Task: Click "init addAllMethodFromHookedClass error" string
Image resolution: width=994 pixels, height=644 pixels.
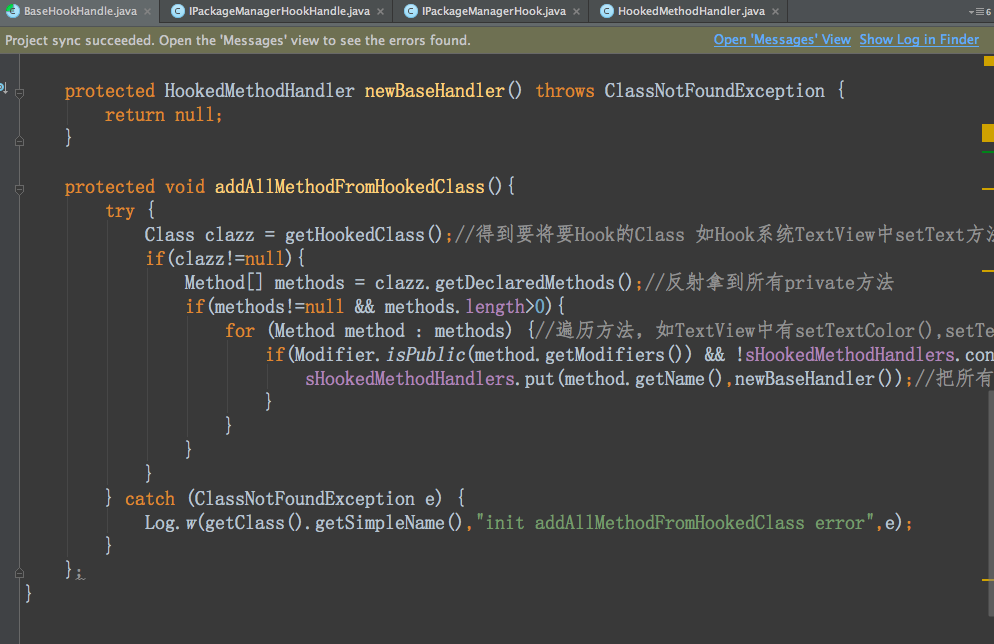Action: coord(674,523)
